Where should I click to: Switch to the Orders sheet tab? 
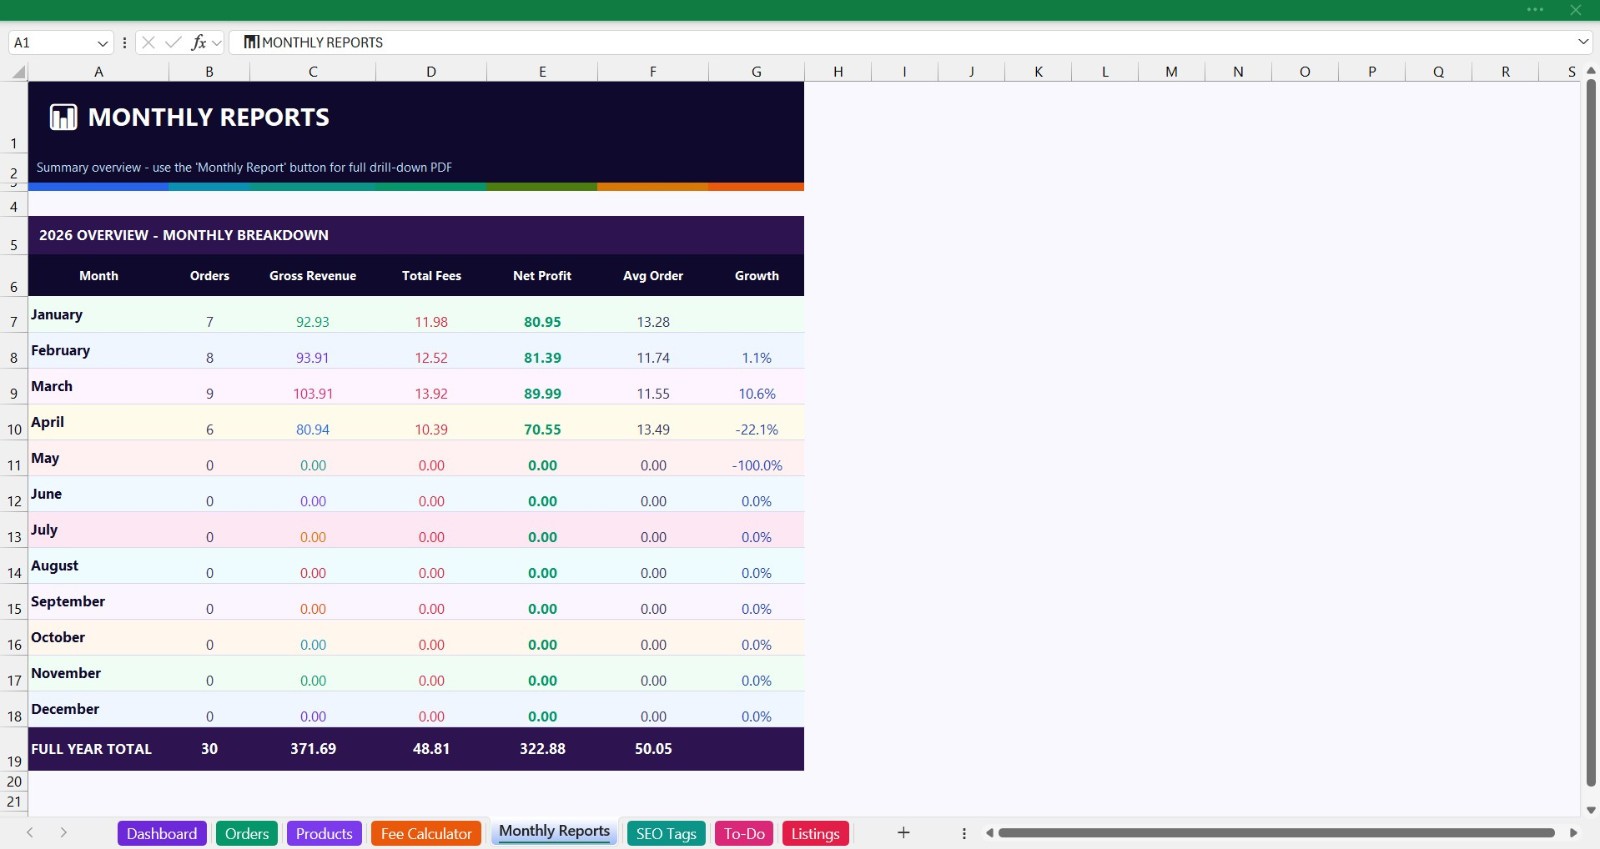pyautogui.click(x=247, y=833)
